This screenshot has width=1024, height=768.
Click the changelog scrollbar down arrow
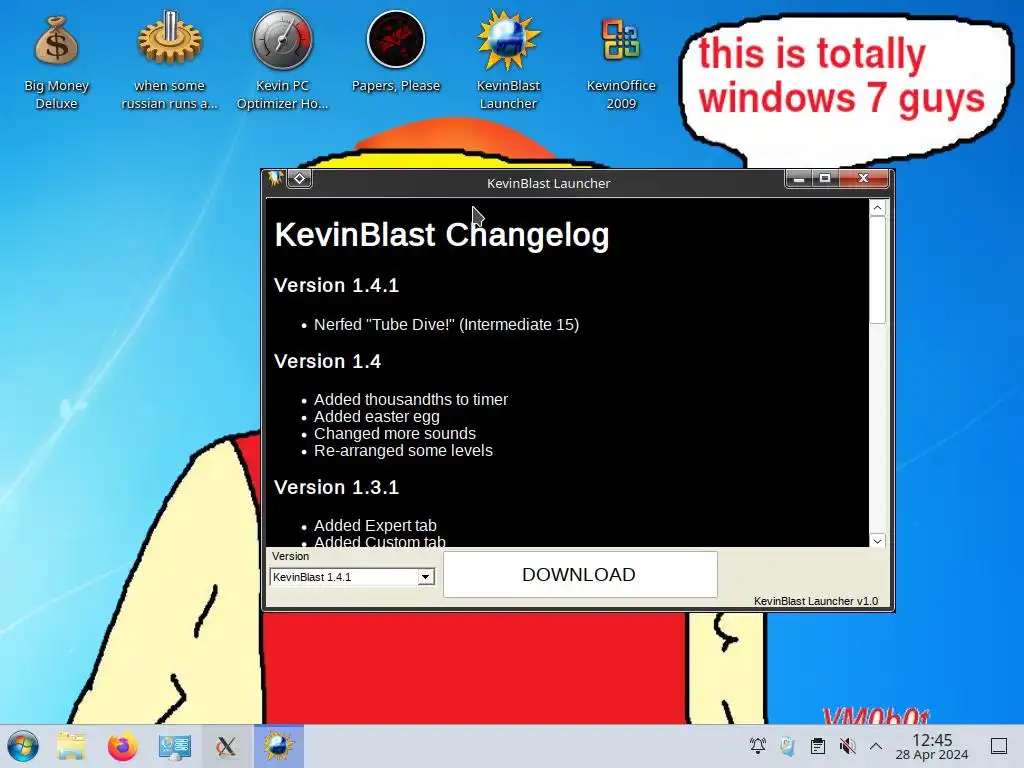(x=877, y=541)
